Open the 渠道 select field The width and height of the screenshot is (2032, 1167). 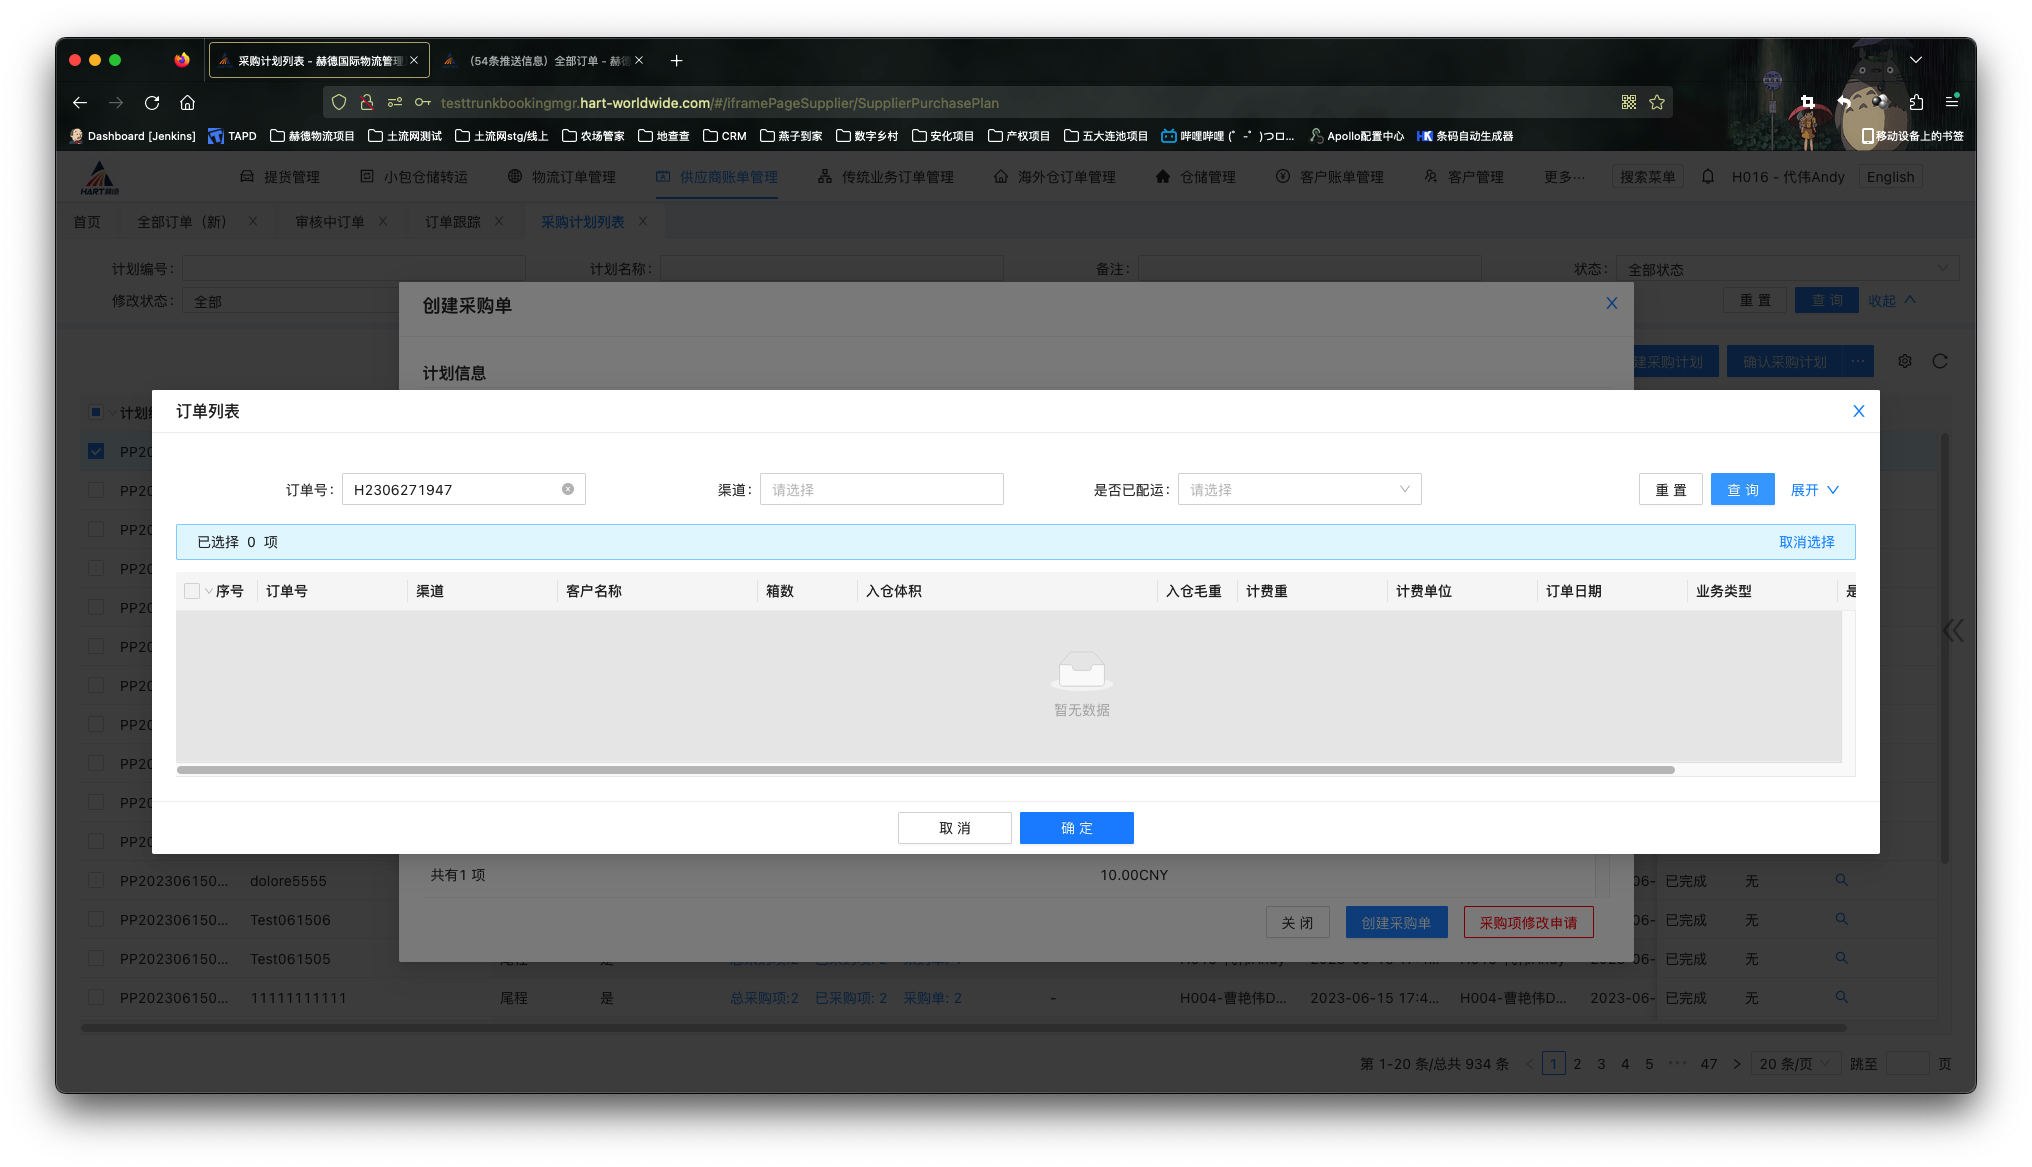880,489
